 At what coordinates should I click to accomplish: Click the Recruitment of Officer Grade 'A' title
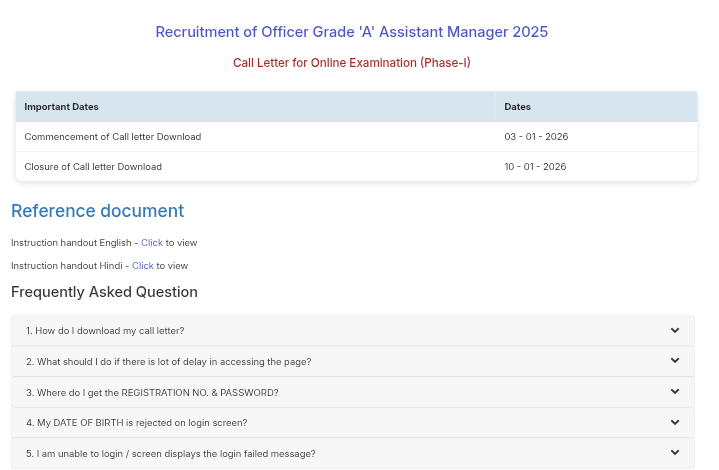point(351,32)
